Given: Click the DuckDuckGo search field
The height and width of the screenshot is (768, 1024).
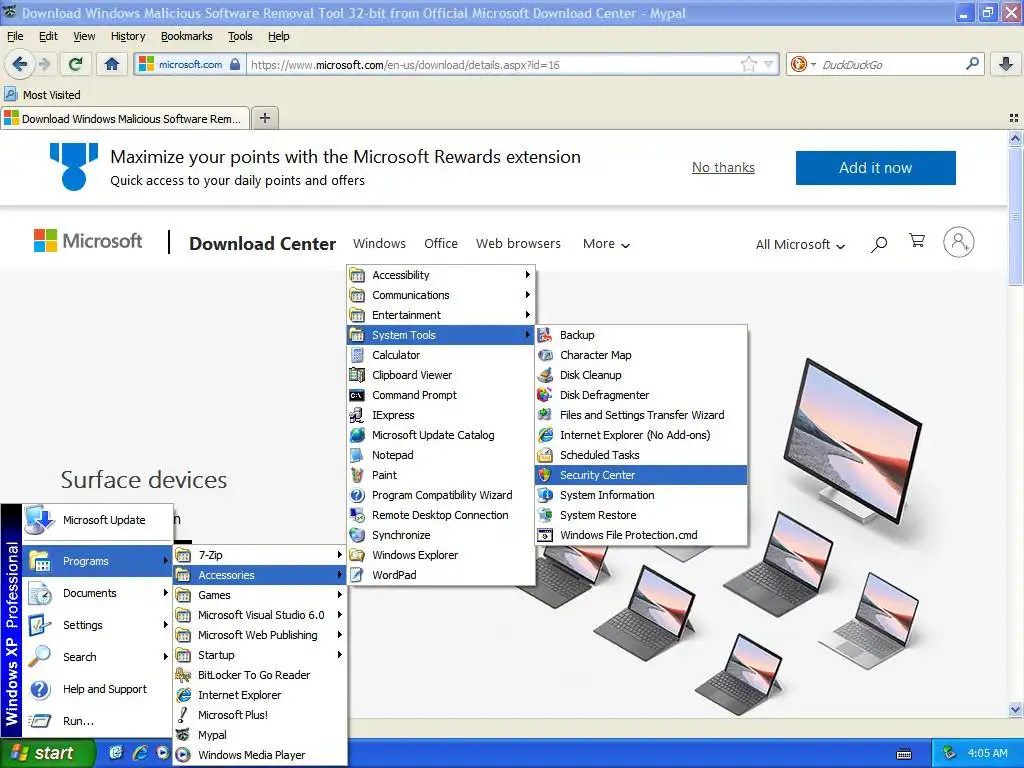Looking at the screenshot, I should pos(891,64).
